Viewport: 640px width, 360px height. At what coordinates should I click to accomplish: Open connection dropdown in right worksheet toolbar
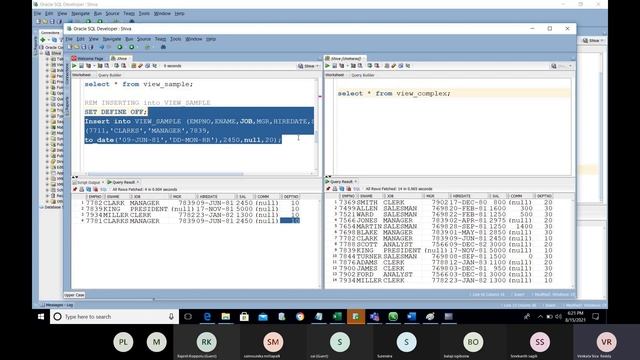point(562,66)
